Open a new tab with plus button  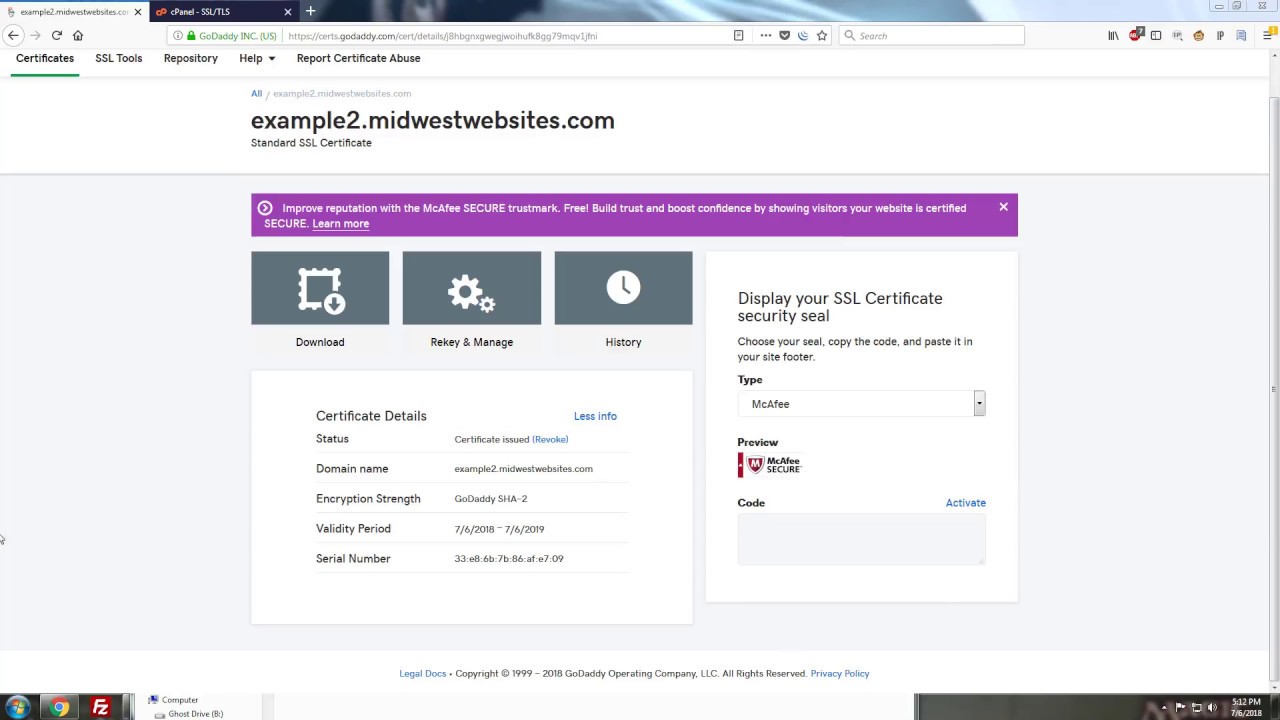tap(311, 11)
